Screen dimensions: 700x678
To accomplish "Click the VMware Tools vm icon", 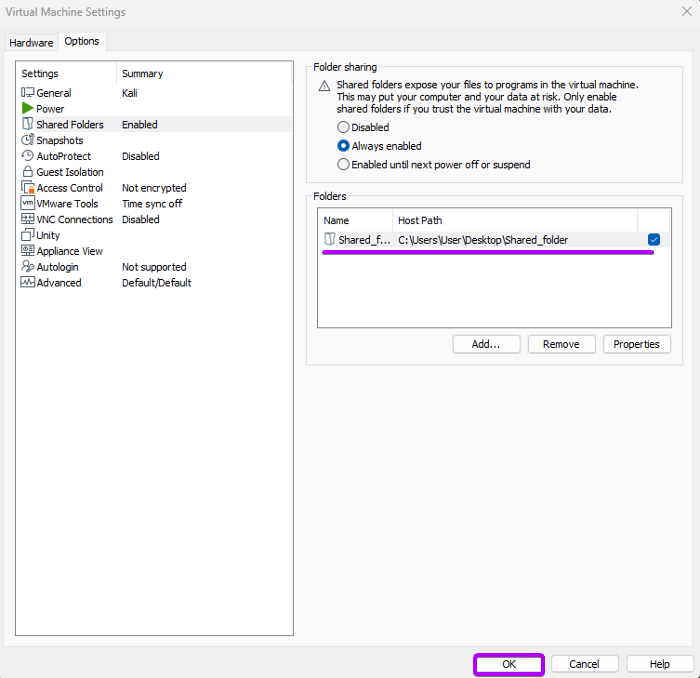I will point(27,203).
